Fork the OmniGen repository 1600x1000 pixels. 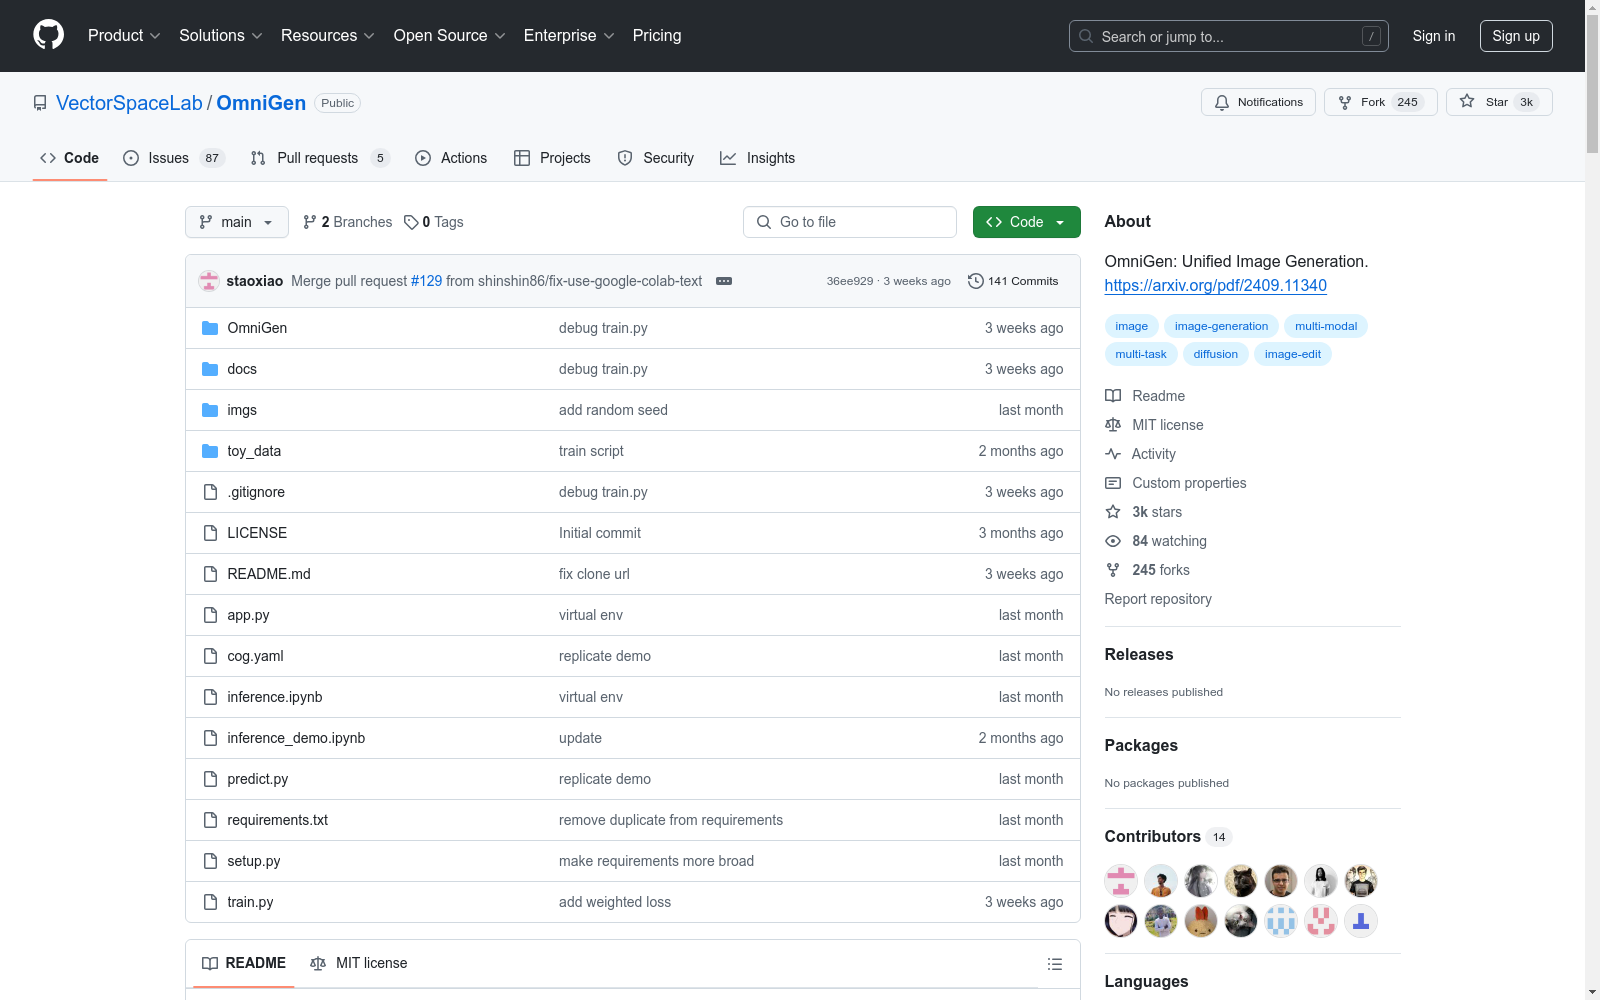pos(1380,102)
